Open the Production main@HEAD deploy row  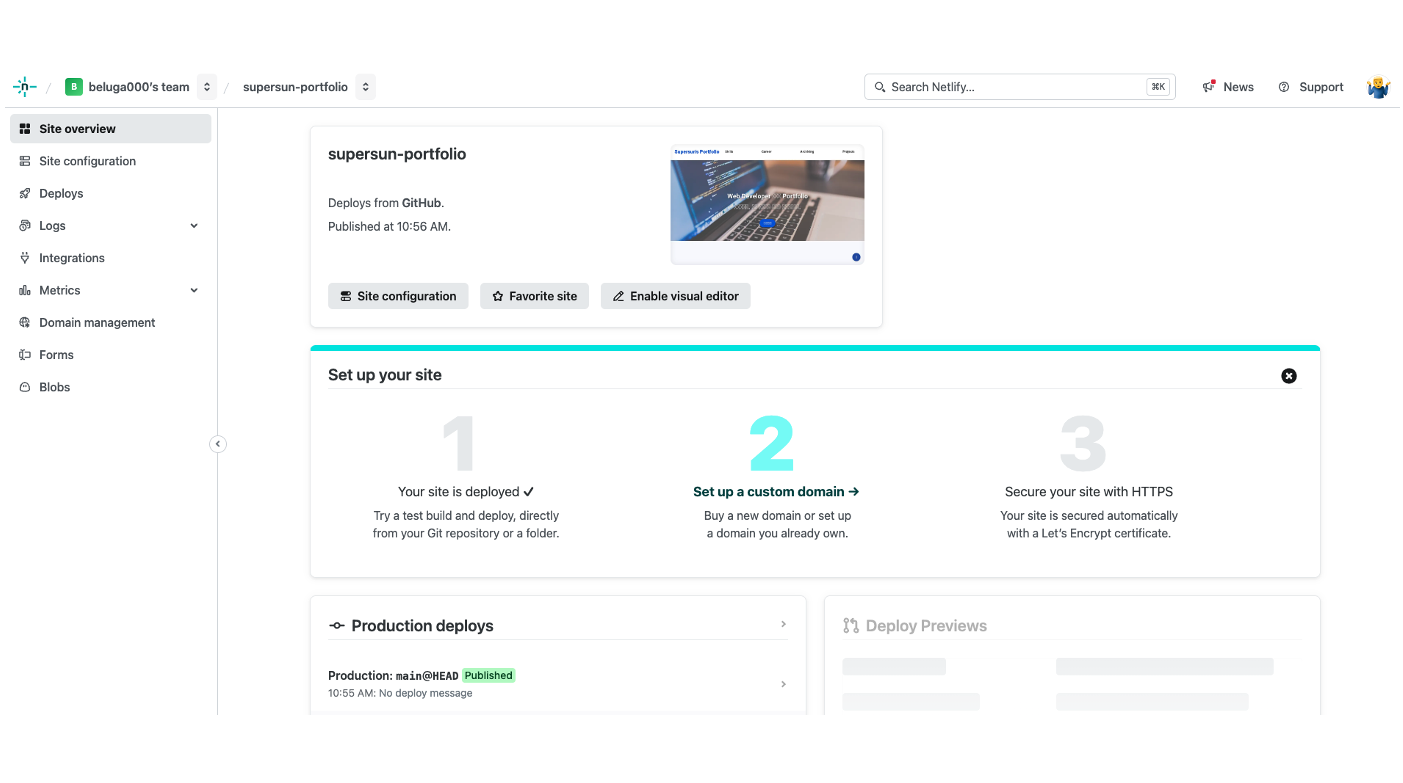coord(558,684)
